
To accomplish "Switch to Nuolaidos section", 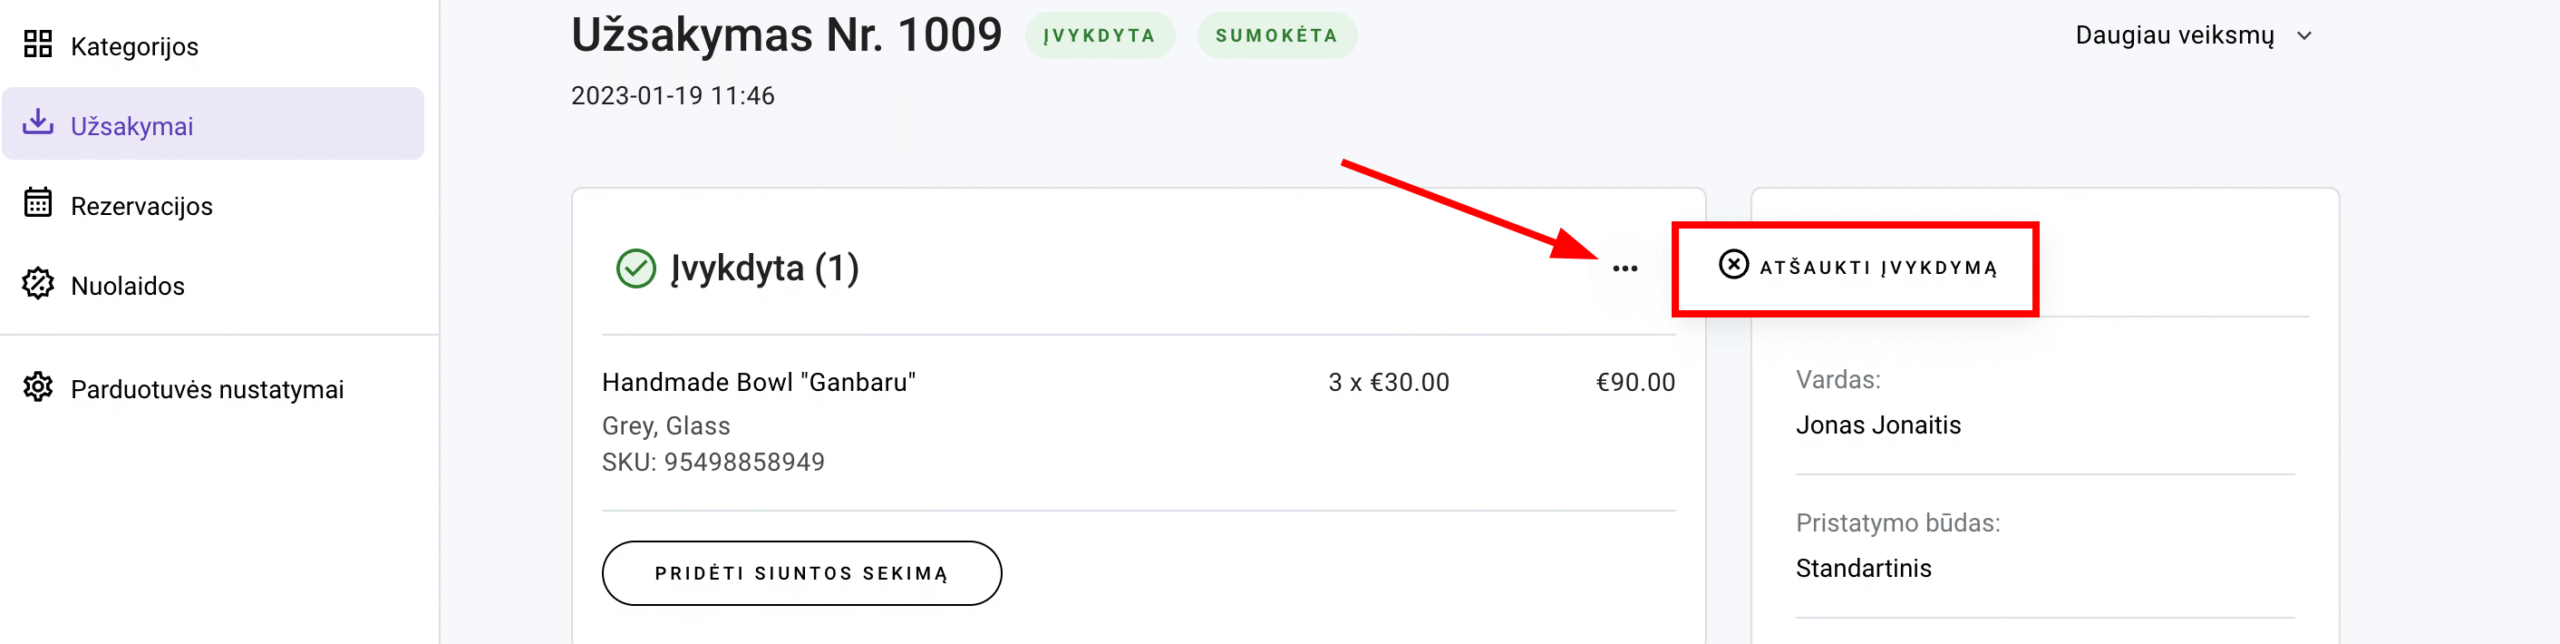I will coord(127,285).
